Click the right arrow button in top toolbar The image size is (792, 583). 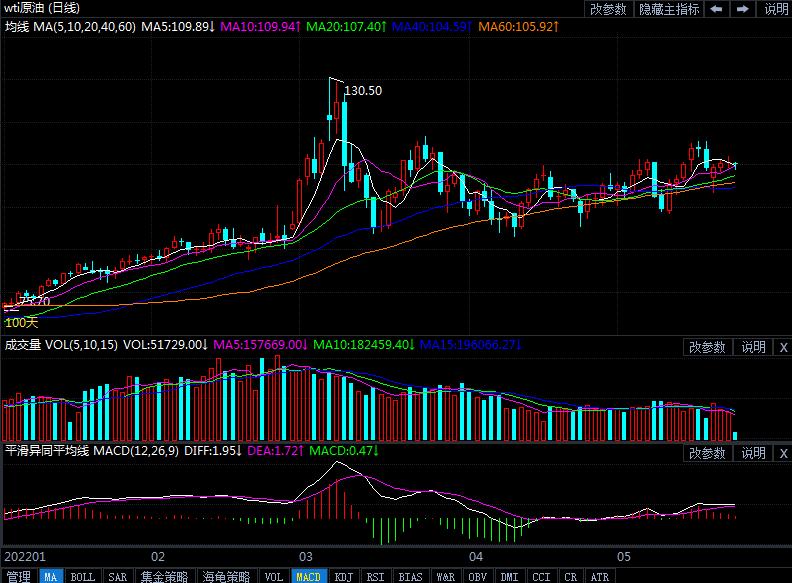click(742, 9)
